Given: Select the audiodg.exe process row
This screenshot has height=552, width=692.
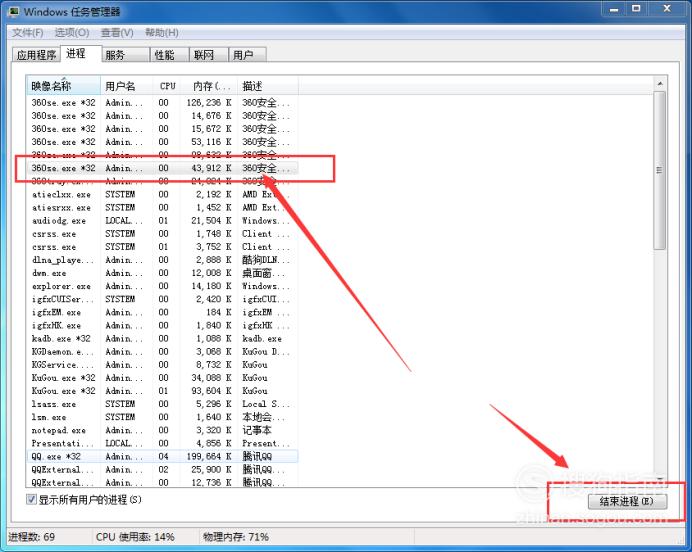Looking at the screenshot, I should [x=162, y=221].
